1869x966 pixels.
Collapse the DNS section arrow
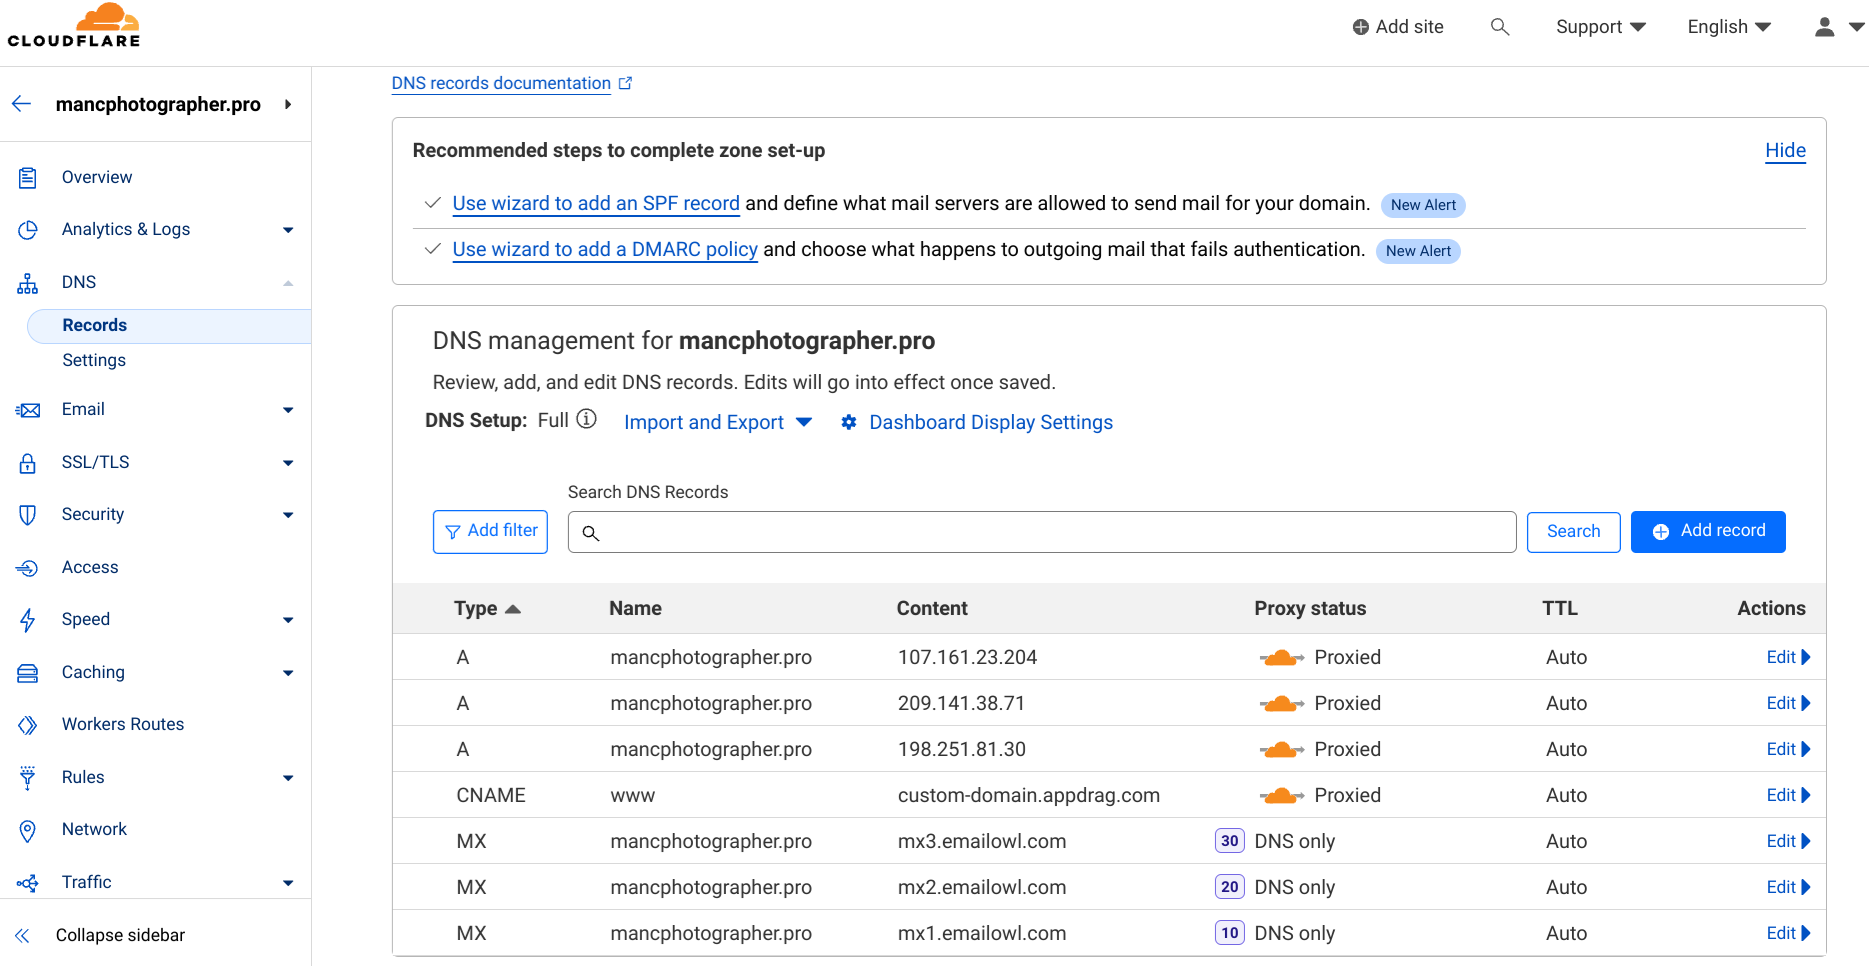click(288, 283)
